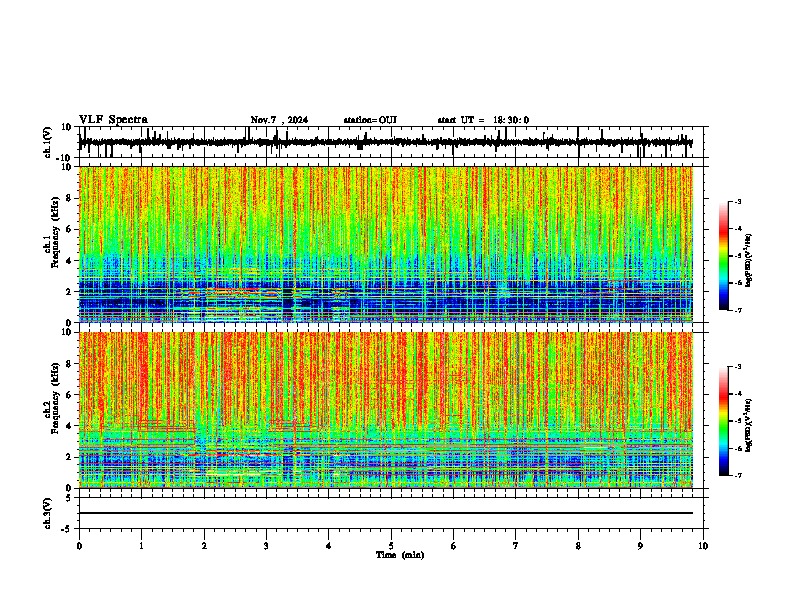792x612 pixels.
Task: Select the "Time (min)" axis label
Action: coord(400,555)
